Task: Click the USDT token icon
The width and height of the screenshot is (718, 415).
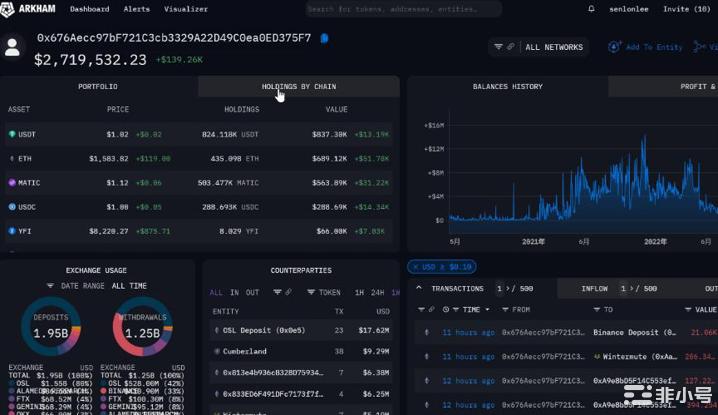Action: [12, 134]
